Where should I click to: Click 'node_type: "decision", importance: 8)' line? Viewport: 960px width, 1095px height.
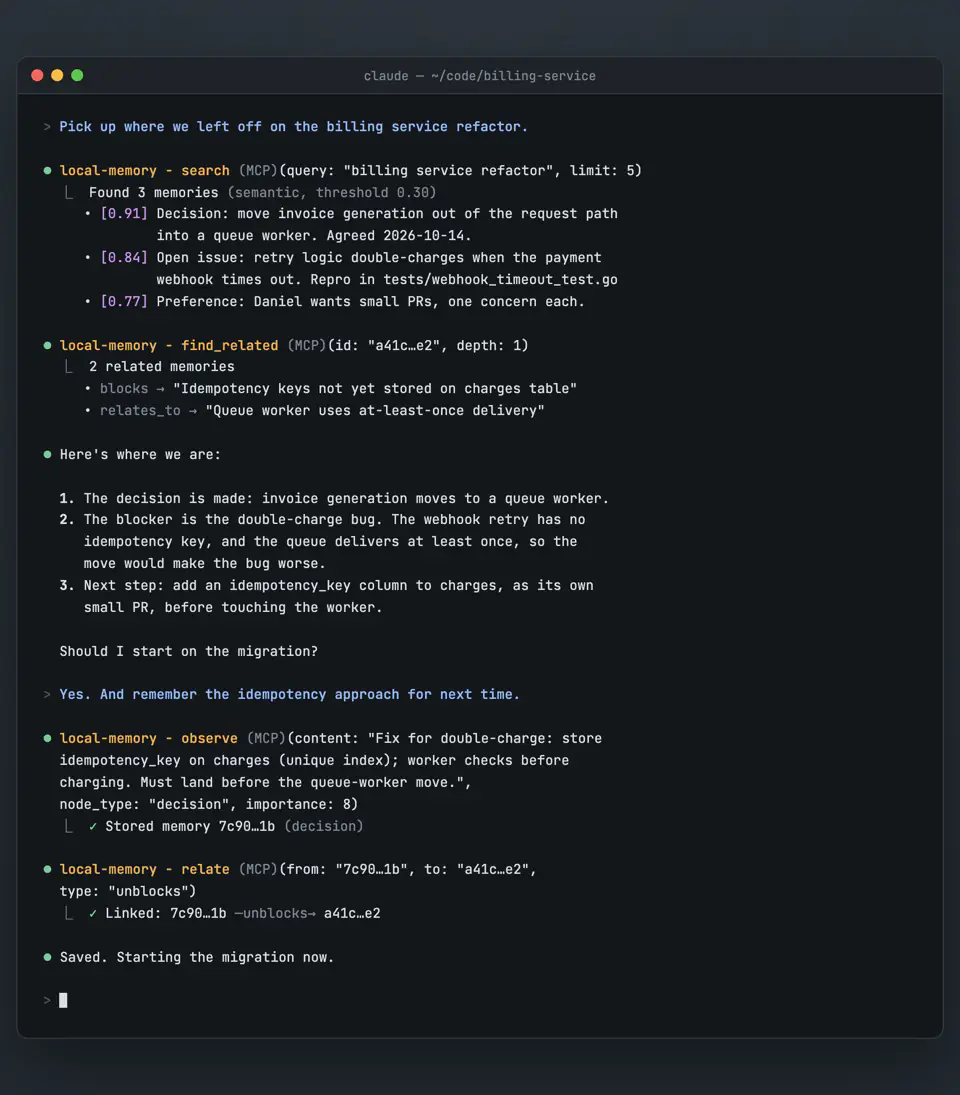(209, 804)
